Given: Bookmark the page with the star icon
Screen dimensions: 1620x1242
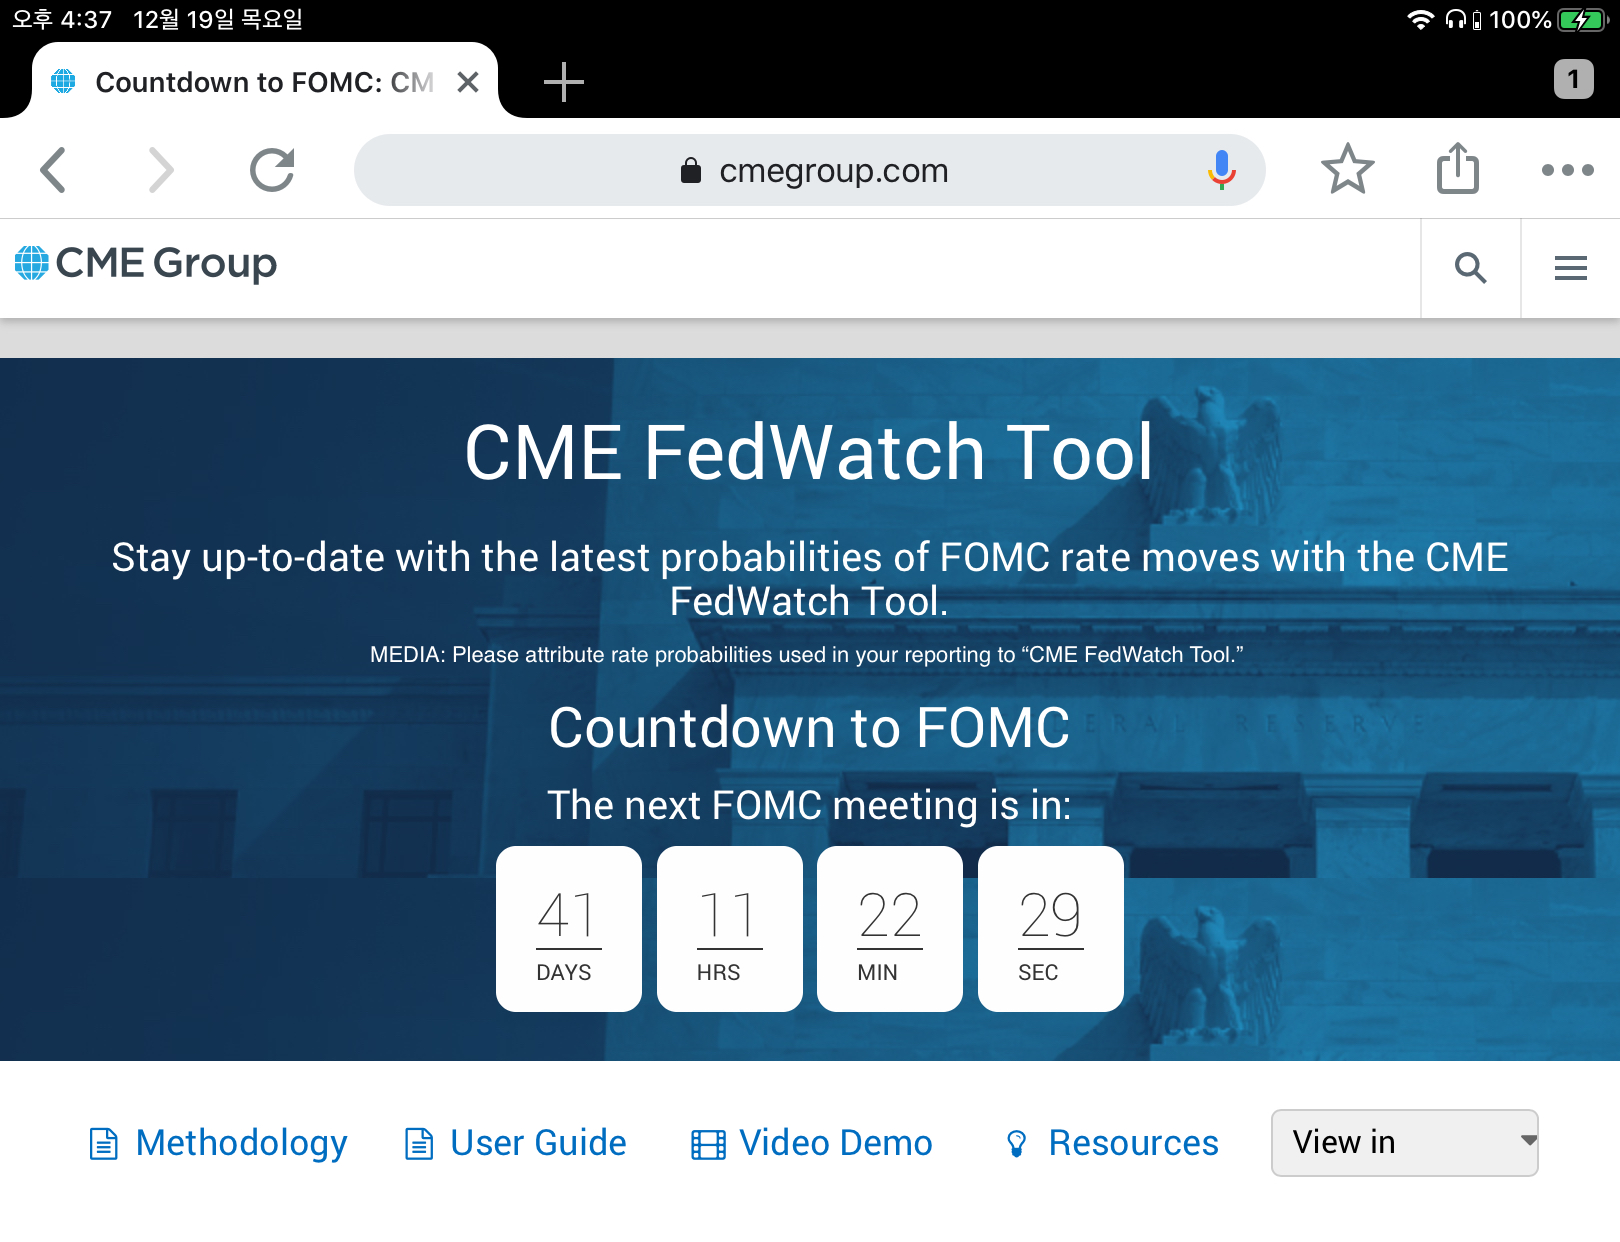Looking at the screenshot, I should (1348, 169).
